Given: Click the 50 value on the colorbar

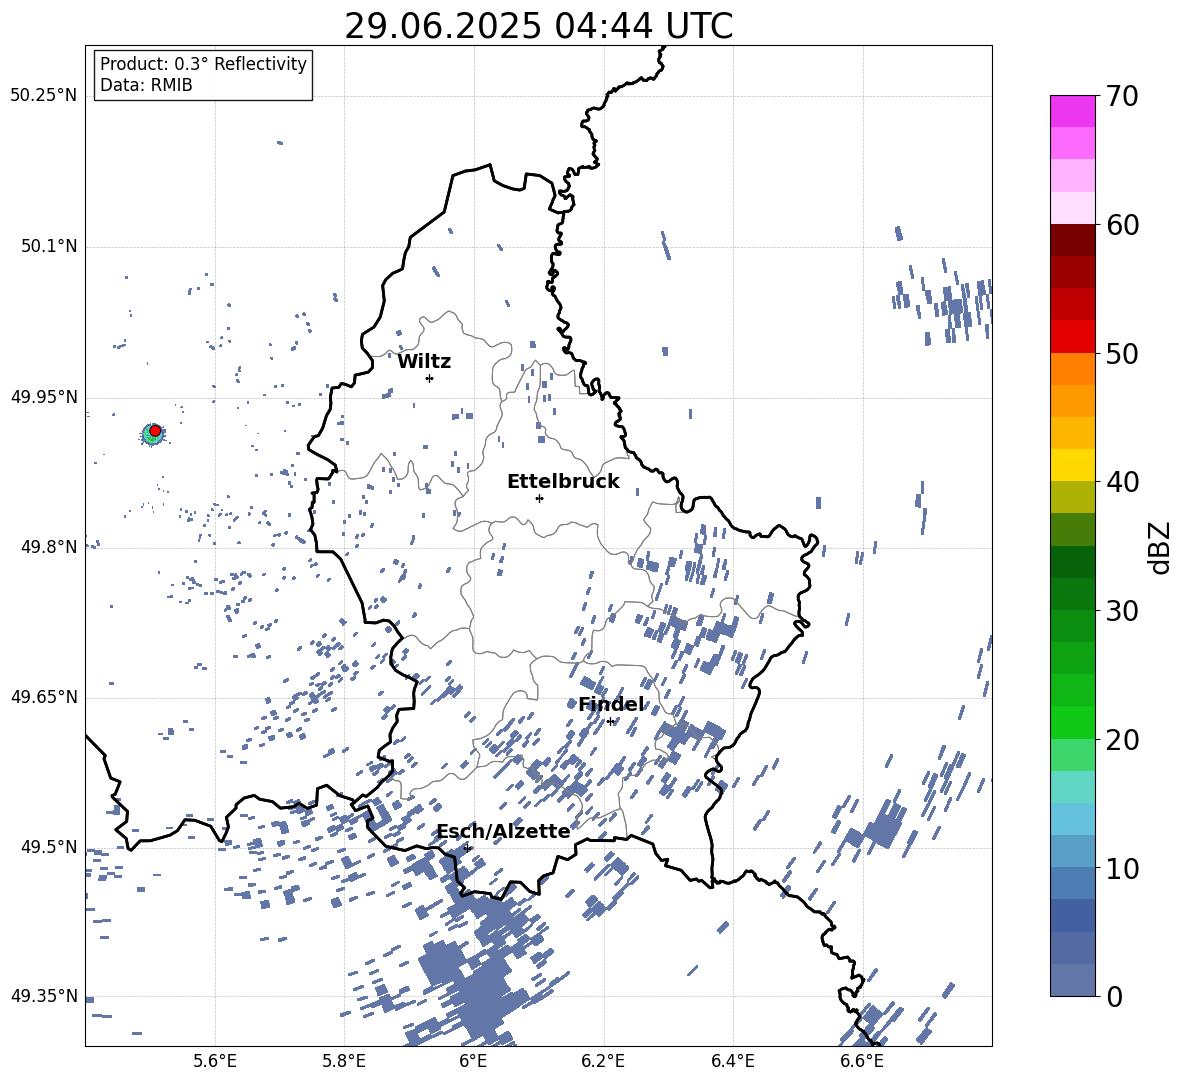Looking at the screenshot, I should [x=1122, y=353].
